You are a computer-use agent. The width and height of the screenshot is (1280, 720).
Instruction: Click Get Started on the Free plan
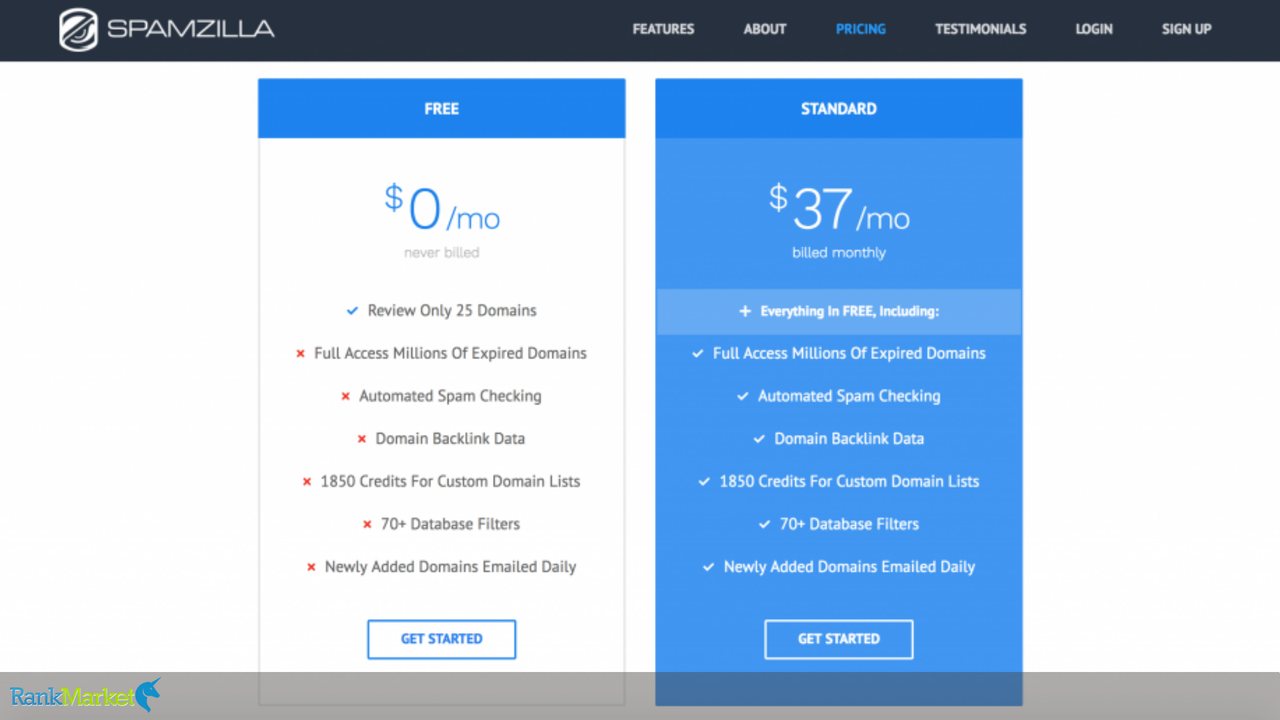pyautogui.click(x=442, y=639)
